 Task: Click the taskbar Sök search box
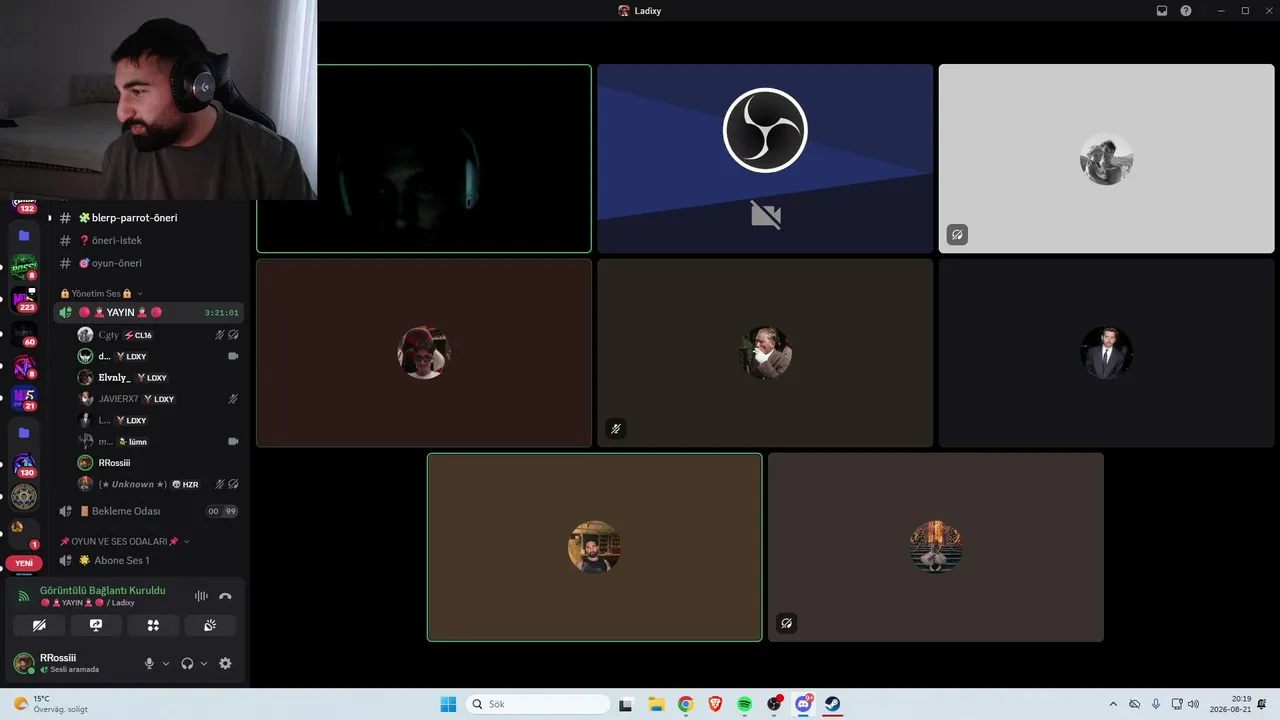(x=539, y=704)
